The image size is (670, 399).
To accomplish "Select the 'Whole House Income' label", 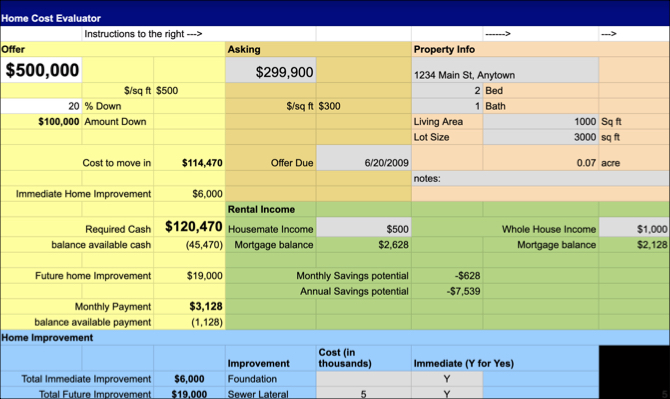I will (x=549, y=229).
